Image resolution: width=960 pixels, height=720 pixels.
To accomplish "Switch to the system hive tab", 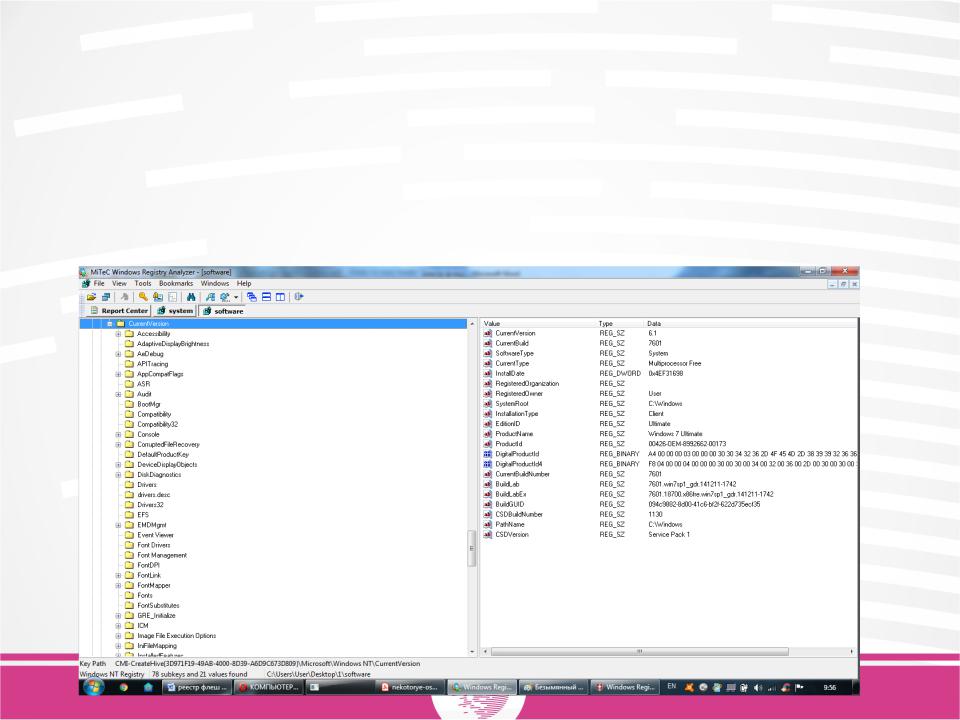I will pyautogui.click(x=174, y=310).
